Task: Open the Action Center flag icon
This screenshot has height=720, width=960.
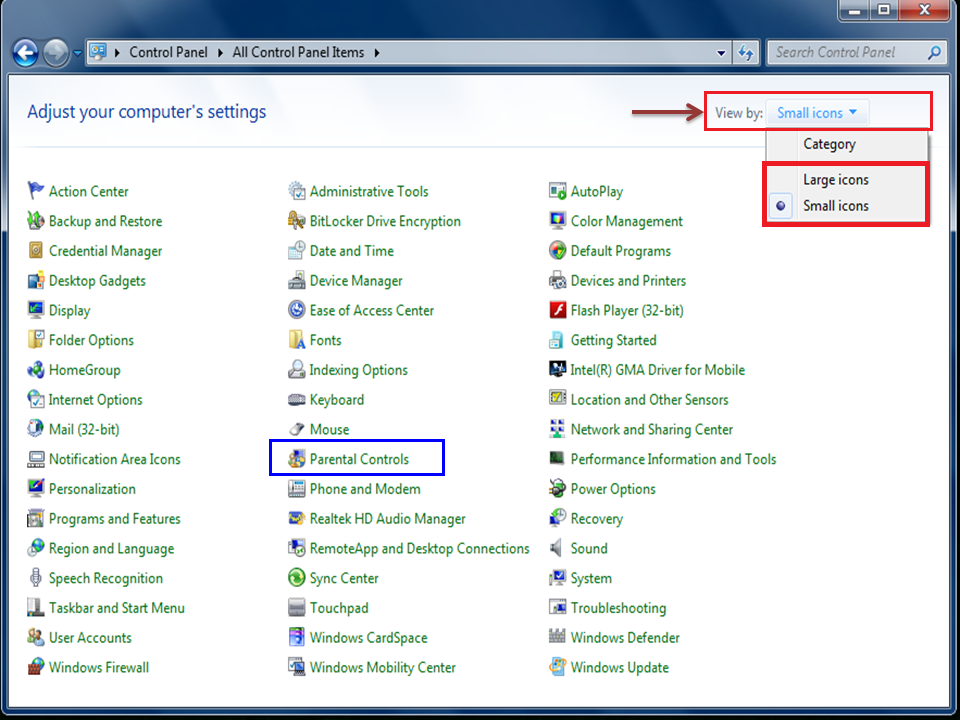Action: coord(36,190)
